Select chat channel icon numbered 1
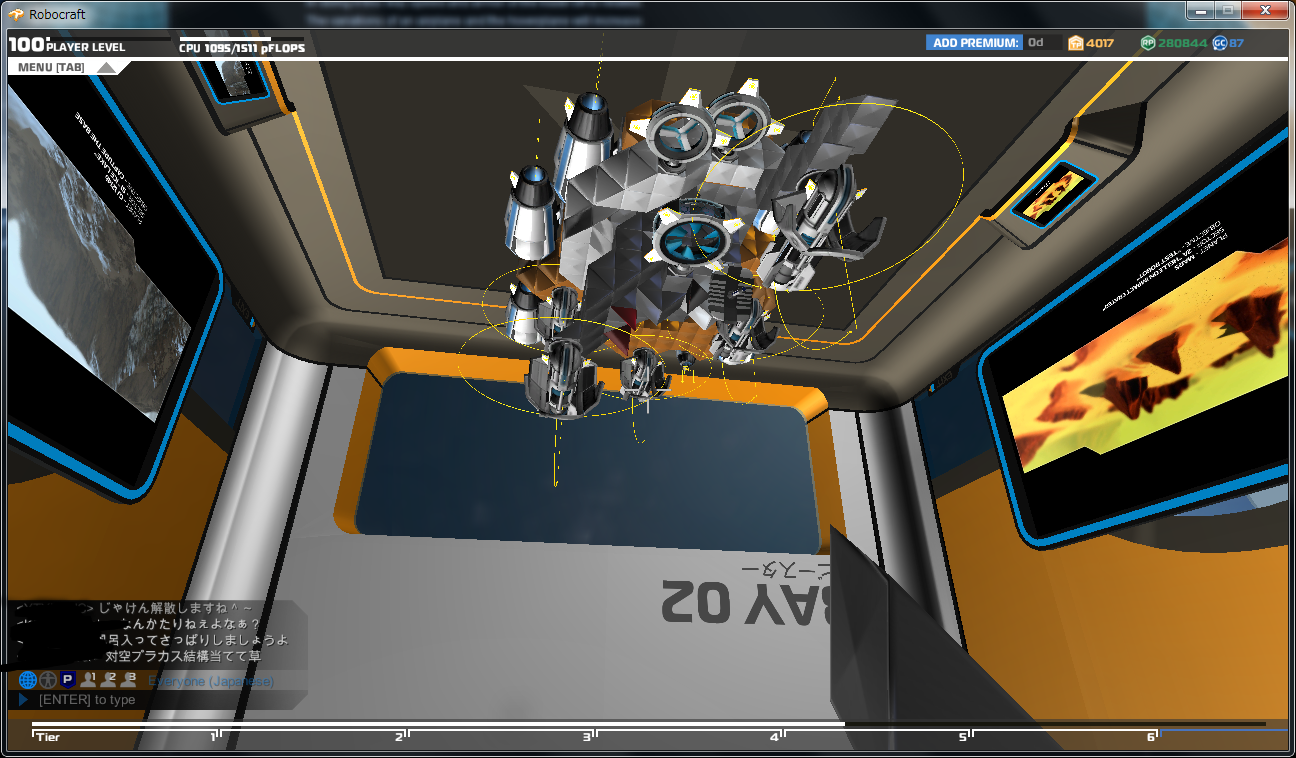The width and height of the screenshot is (1296, 758). (89, 680)
